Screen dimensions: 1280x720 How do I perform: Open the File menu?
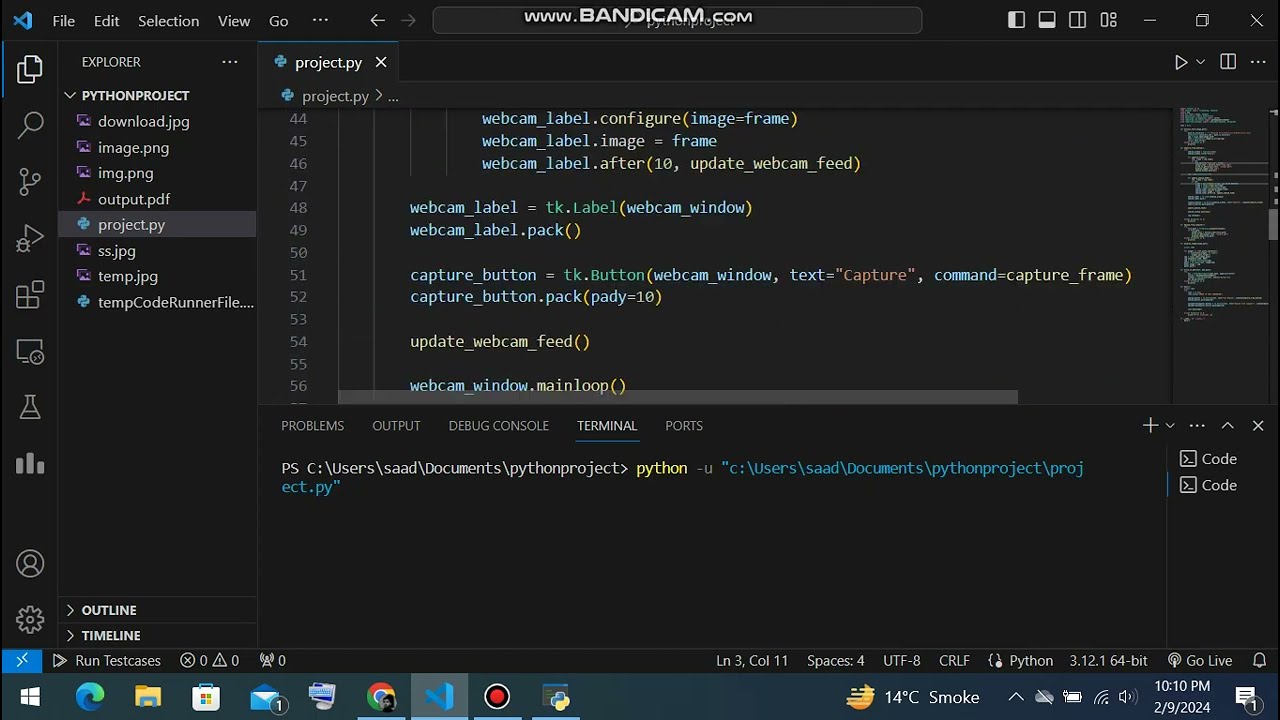(x=64, y=20)
